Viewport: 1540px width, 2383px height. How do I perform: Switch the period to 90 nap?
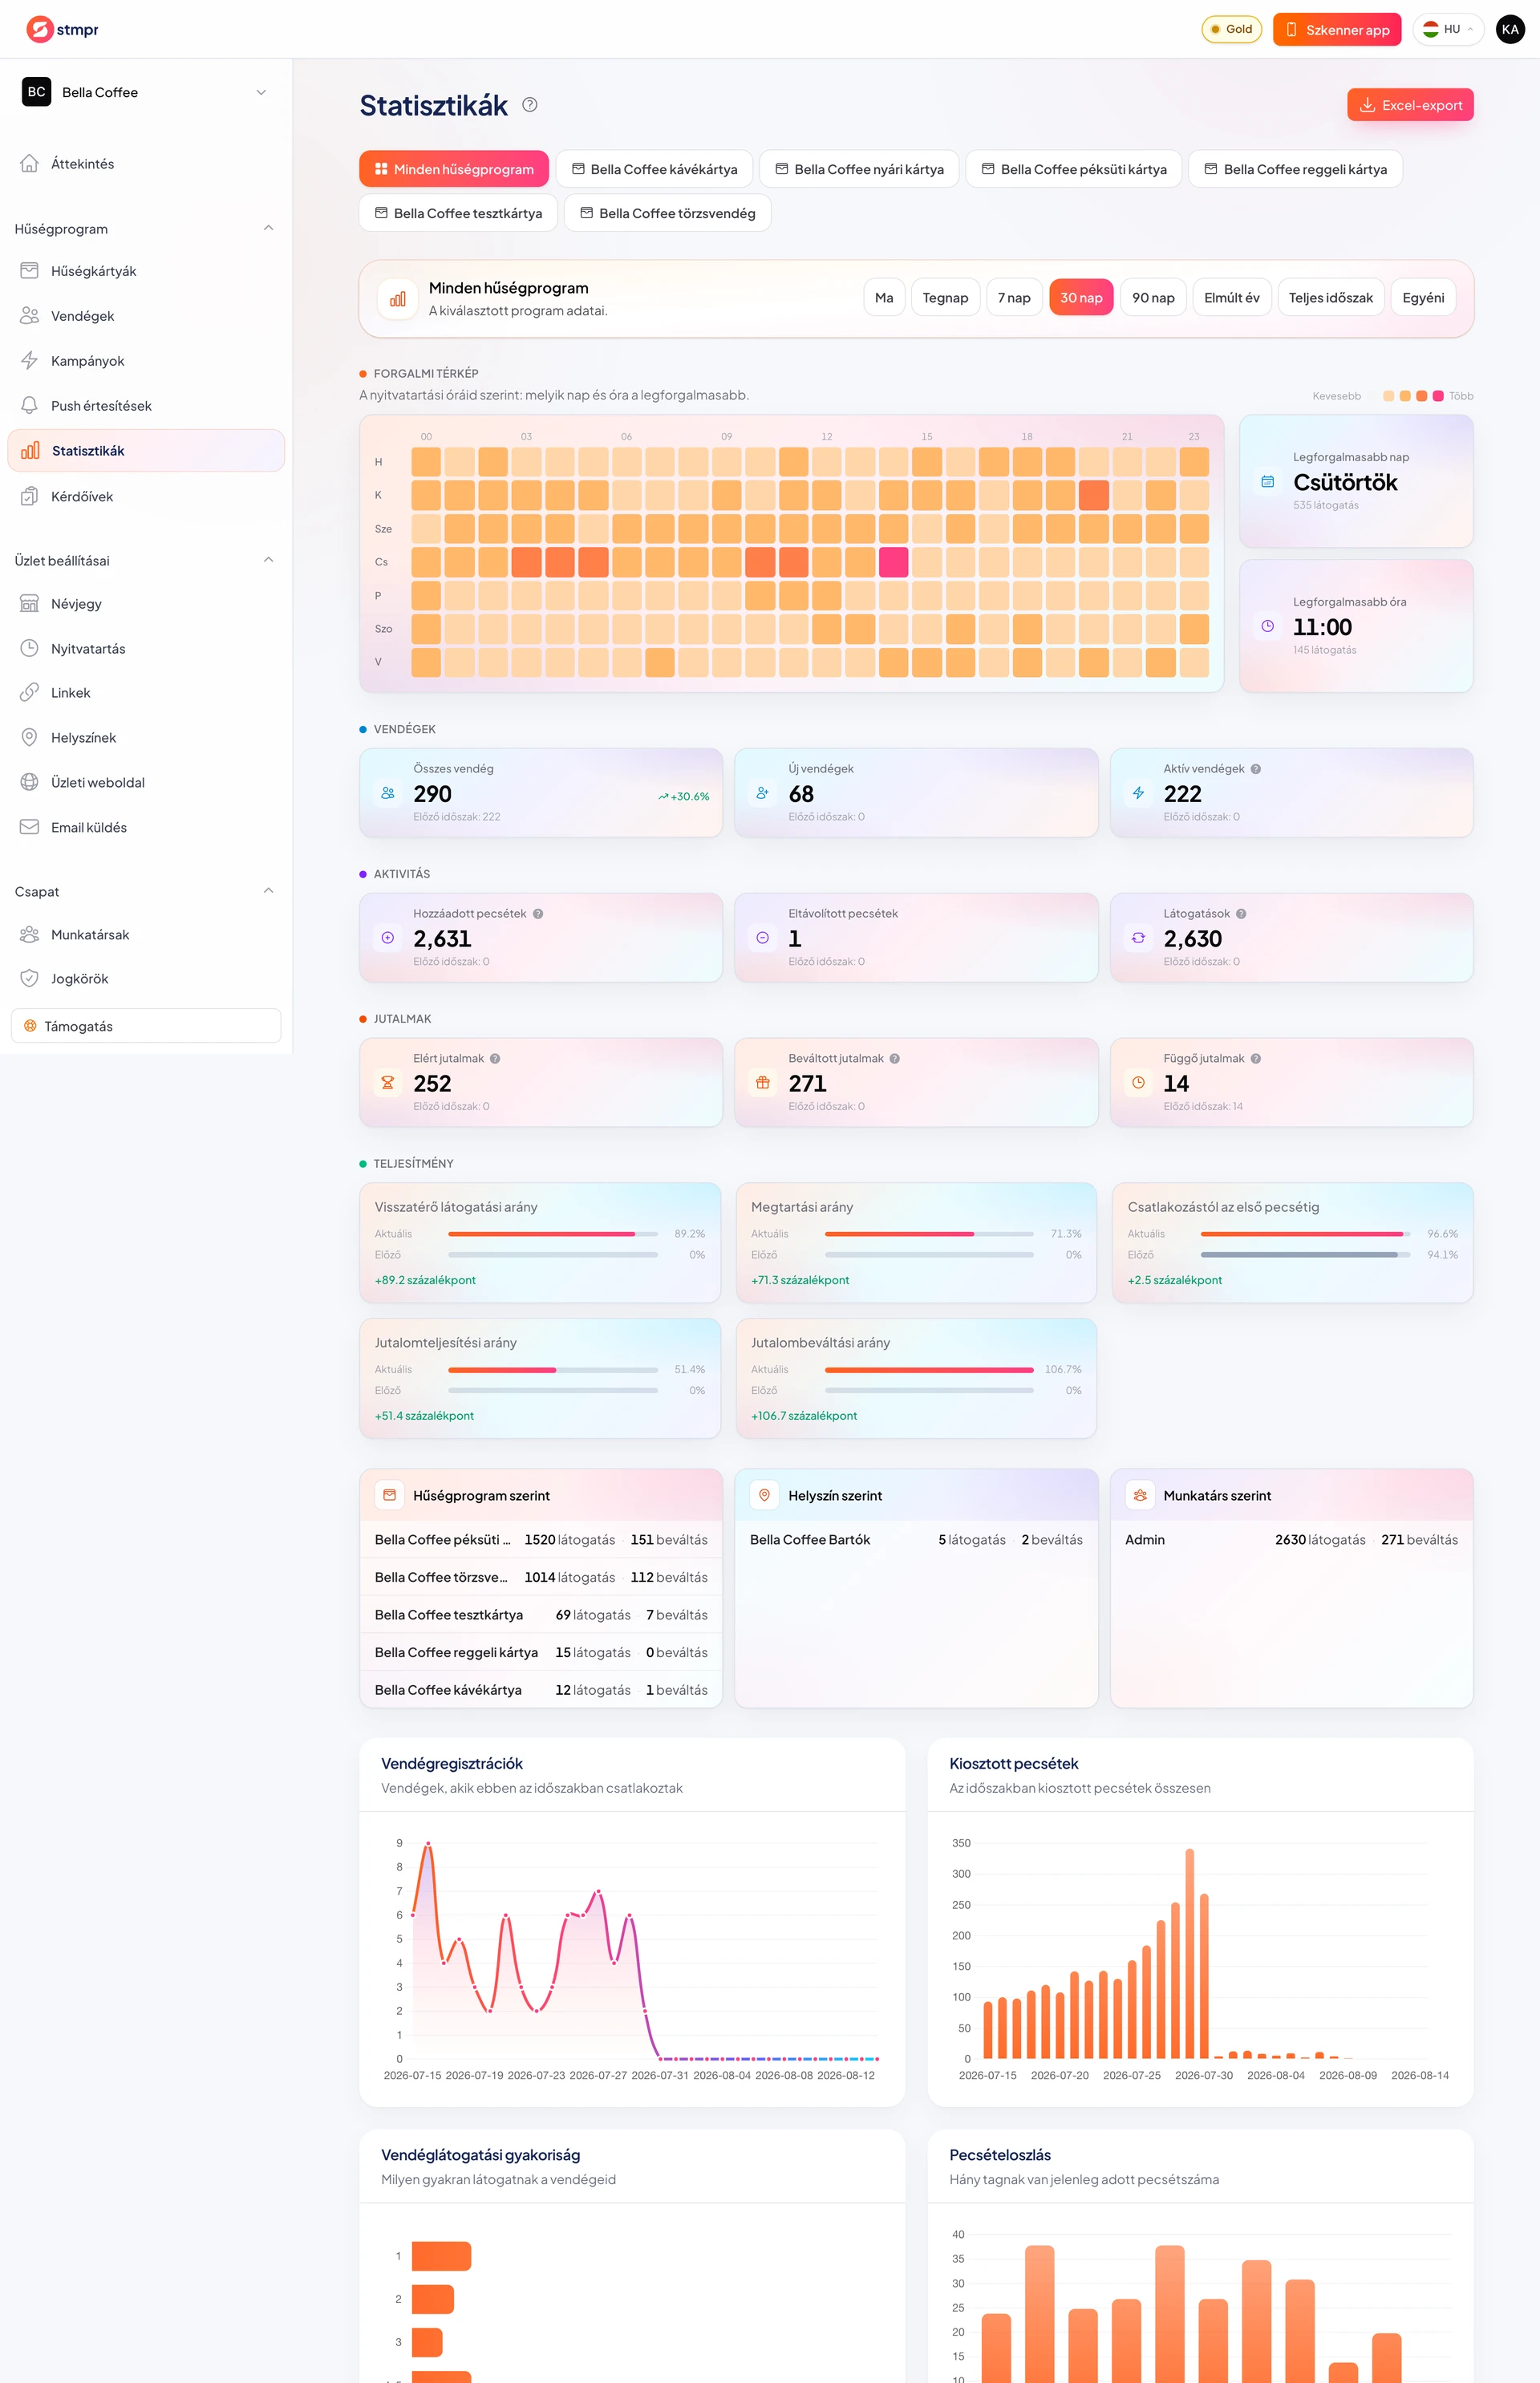coord(1153,298)
